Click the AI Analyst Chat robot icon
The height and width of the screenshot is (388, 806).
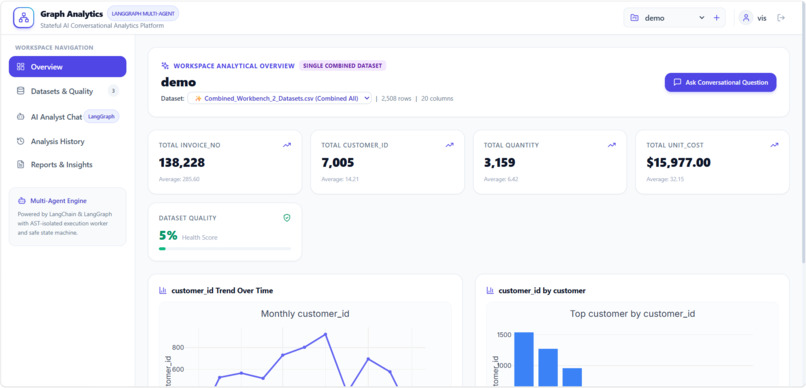[21, 117]
